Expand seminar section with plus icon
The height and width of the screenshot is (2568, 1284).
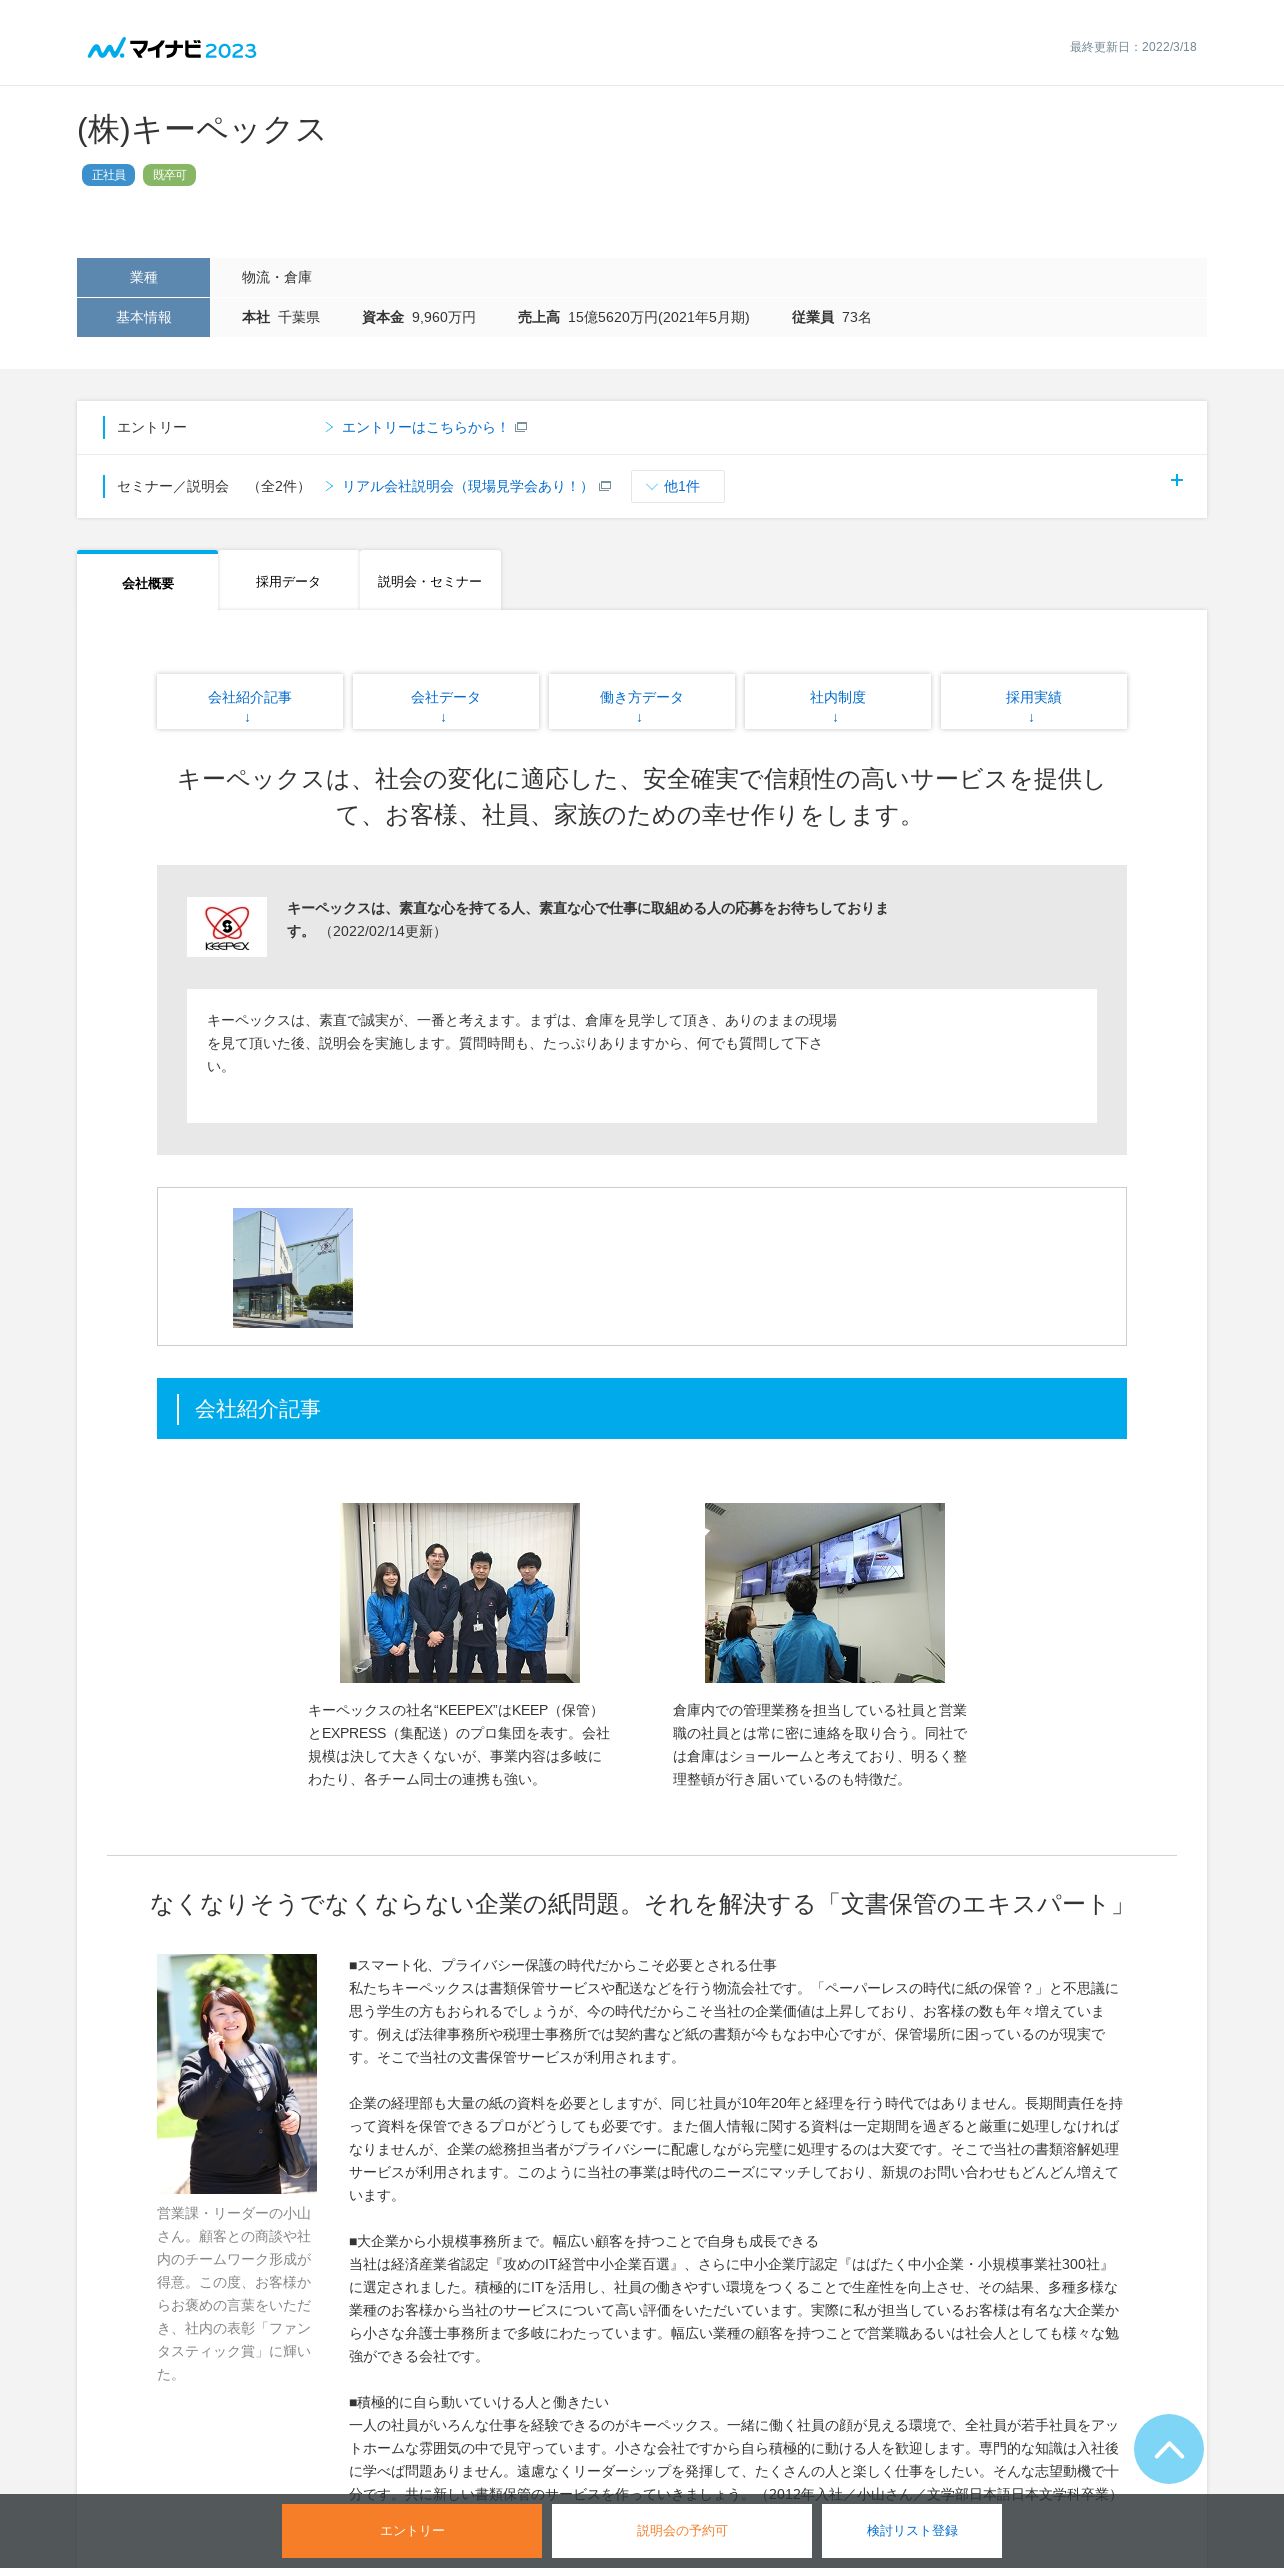click(x=1177, y=480)
